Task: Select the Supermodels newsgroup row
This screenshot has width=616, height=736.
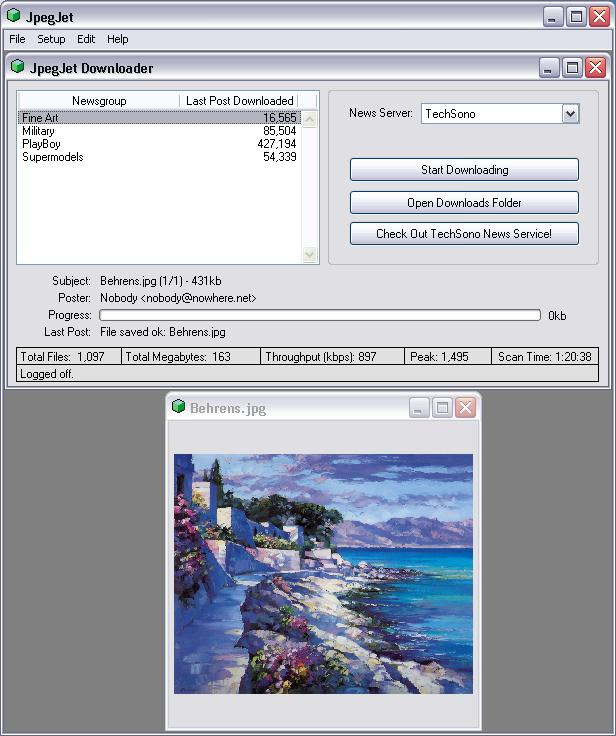Action: [x=160, y=157]
